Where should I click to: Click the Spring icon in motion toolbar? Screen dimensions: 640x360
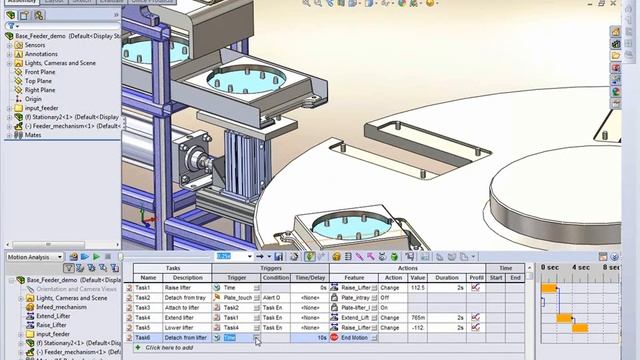point(348,257)
